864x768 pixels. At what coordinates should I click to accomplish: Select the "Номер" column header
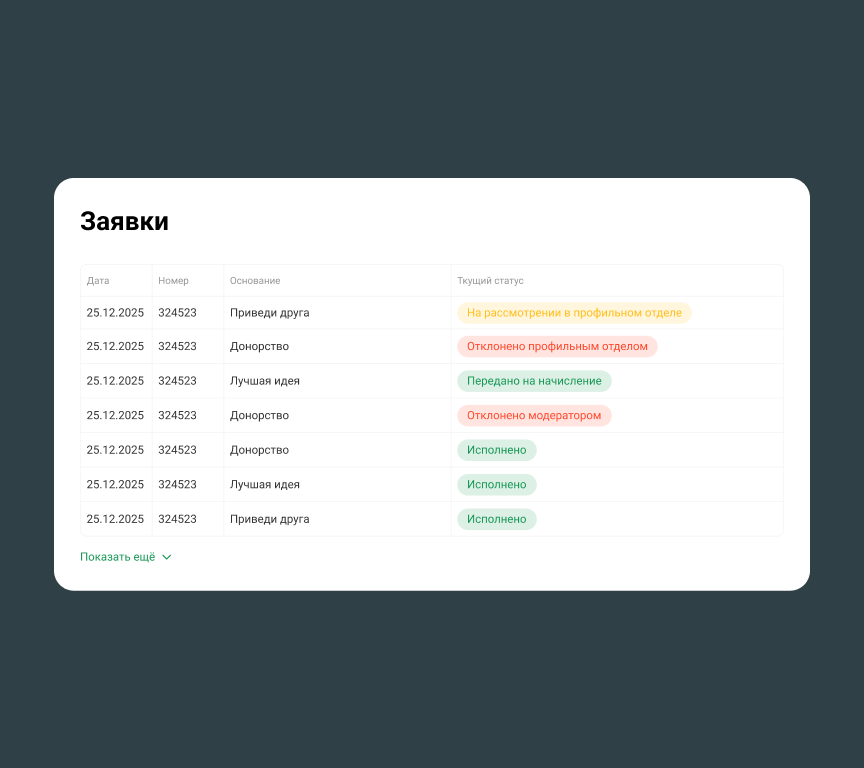click(173, 281)
